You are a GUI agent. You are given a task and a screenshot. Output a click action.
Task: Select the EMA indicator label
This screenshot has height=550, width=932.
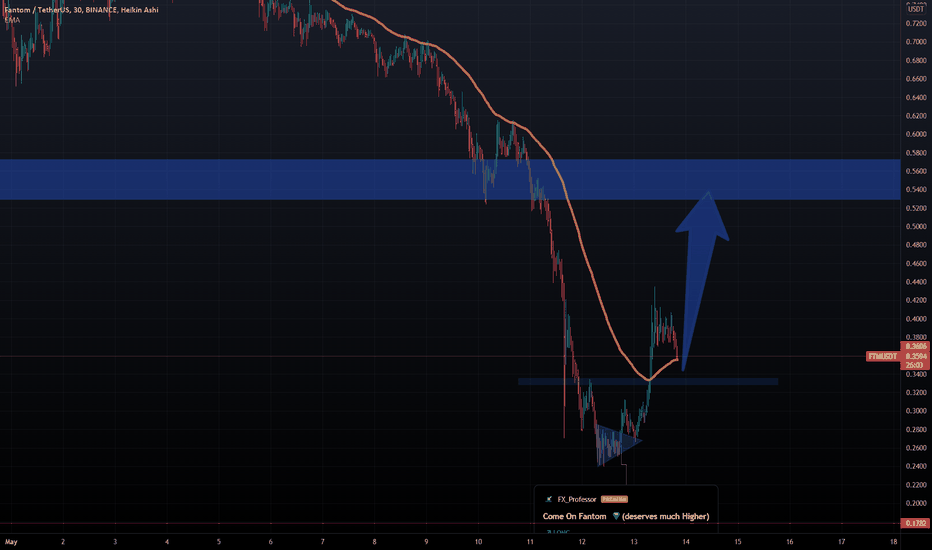click(x=12, y=20)
